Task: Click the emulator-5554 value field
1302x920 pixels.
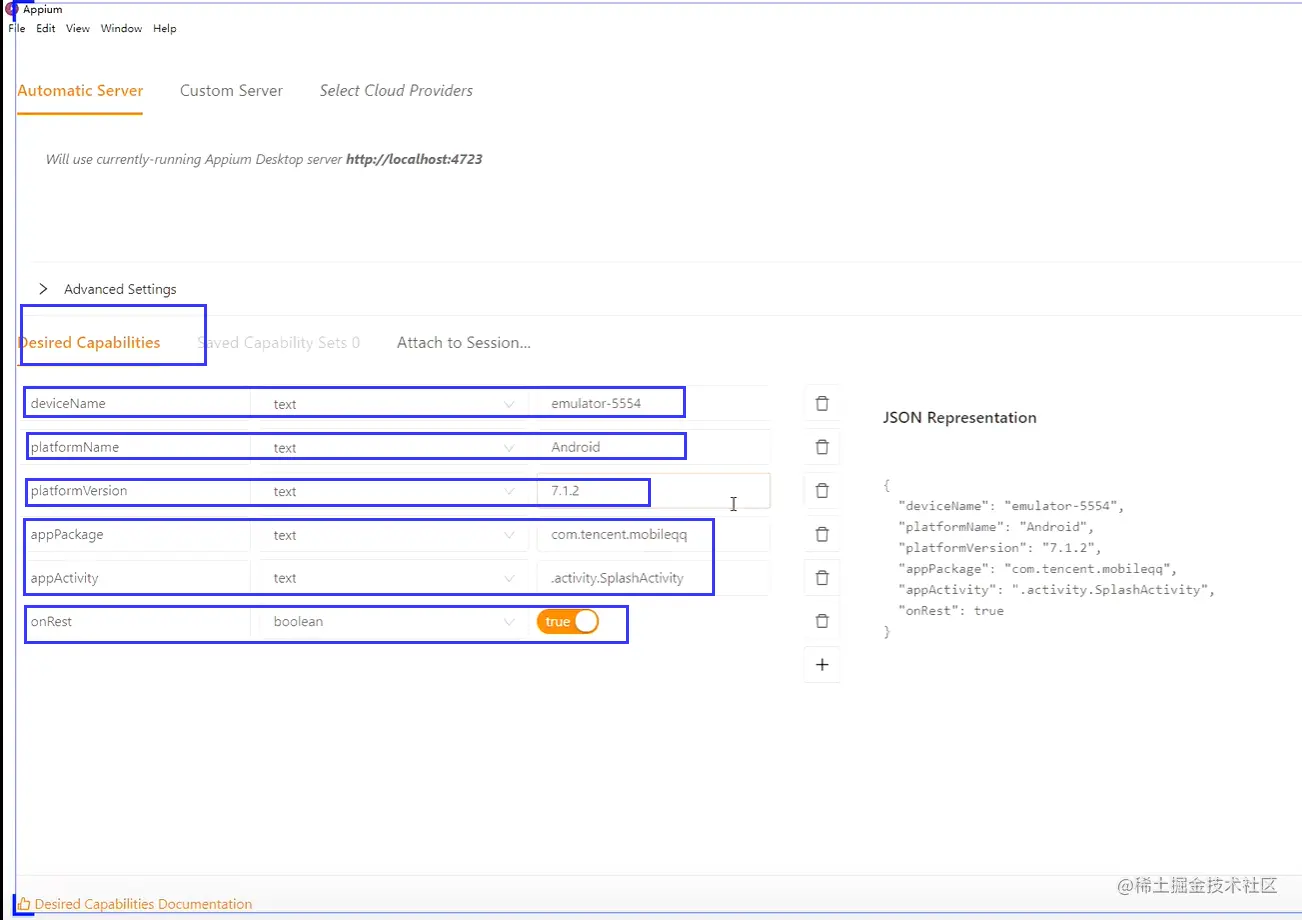Action: [x=653, y=404]
